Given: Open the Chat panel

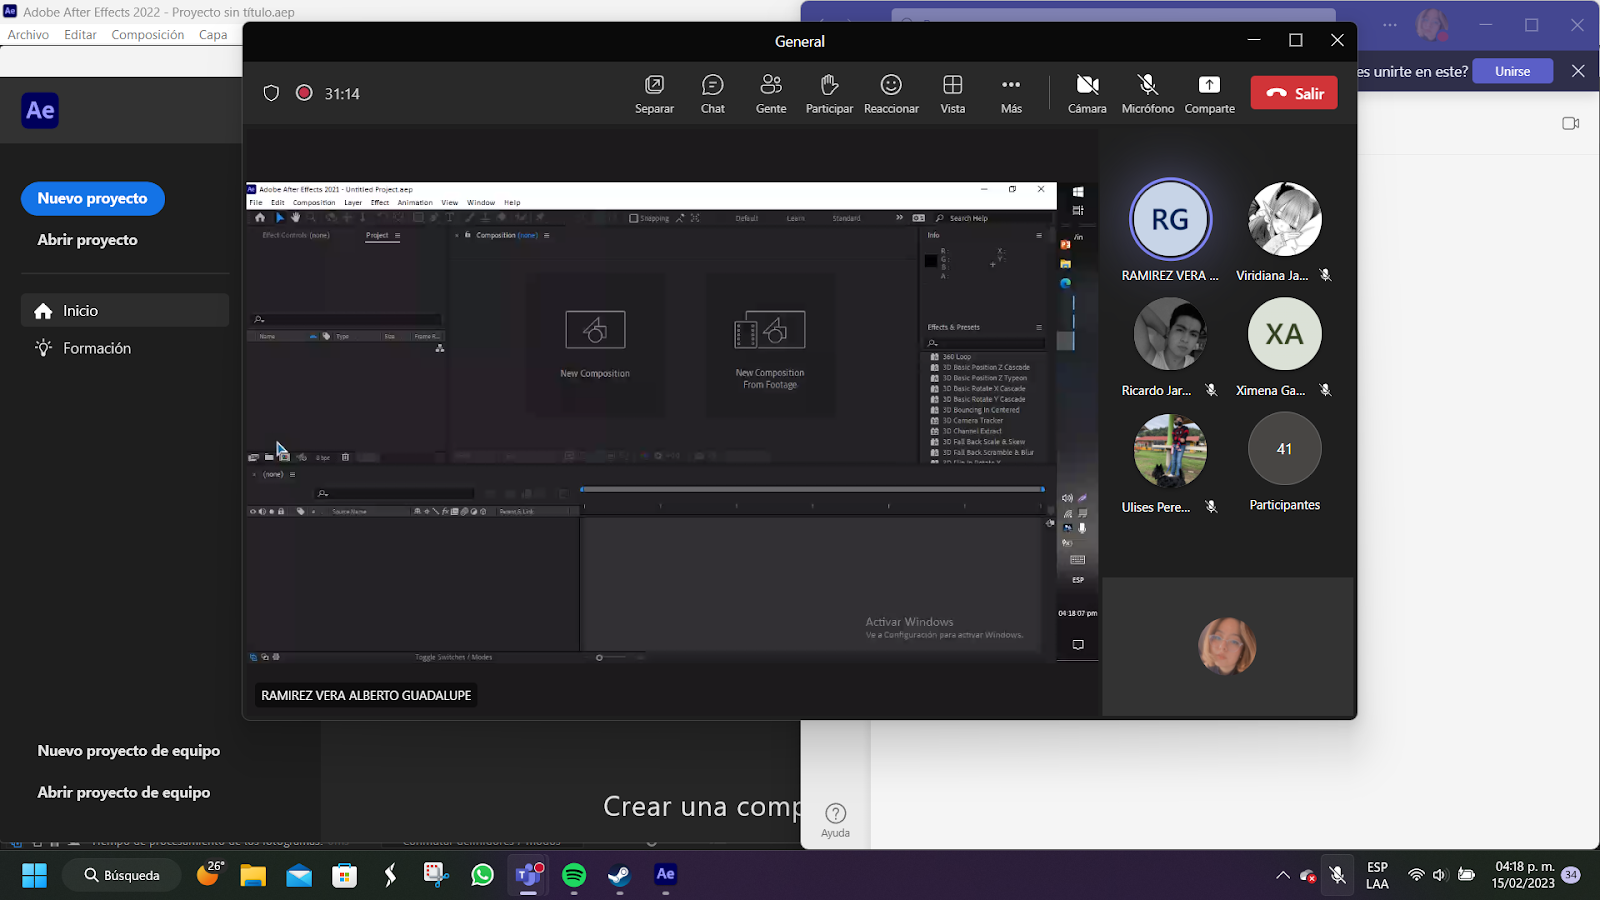Looking at the screenshot, I should [713, 94].
